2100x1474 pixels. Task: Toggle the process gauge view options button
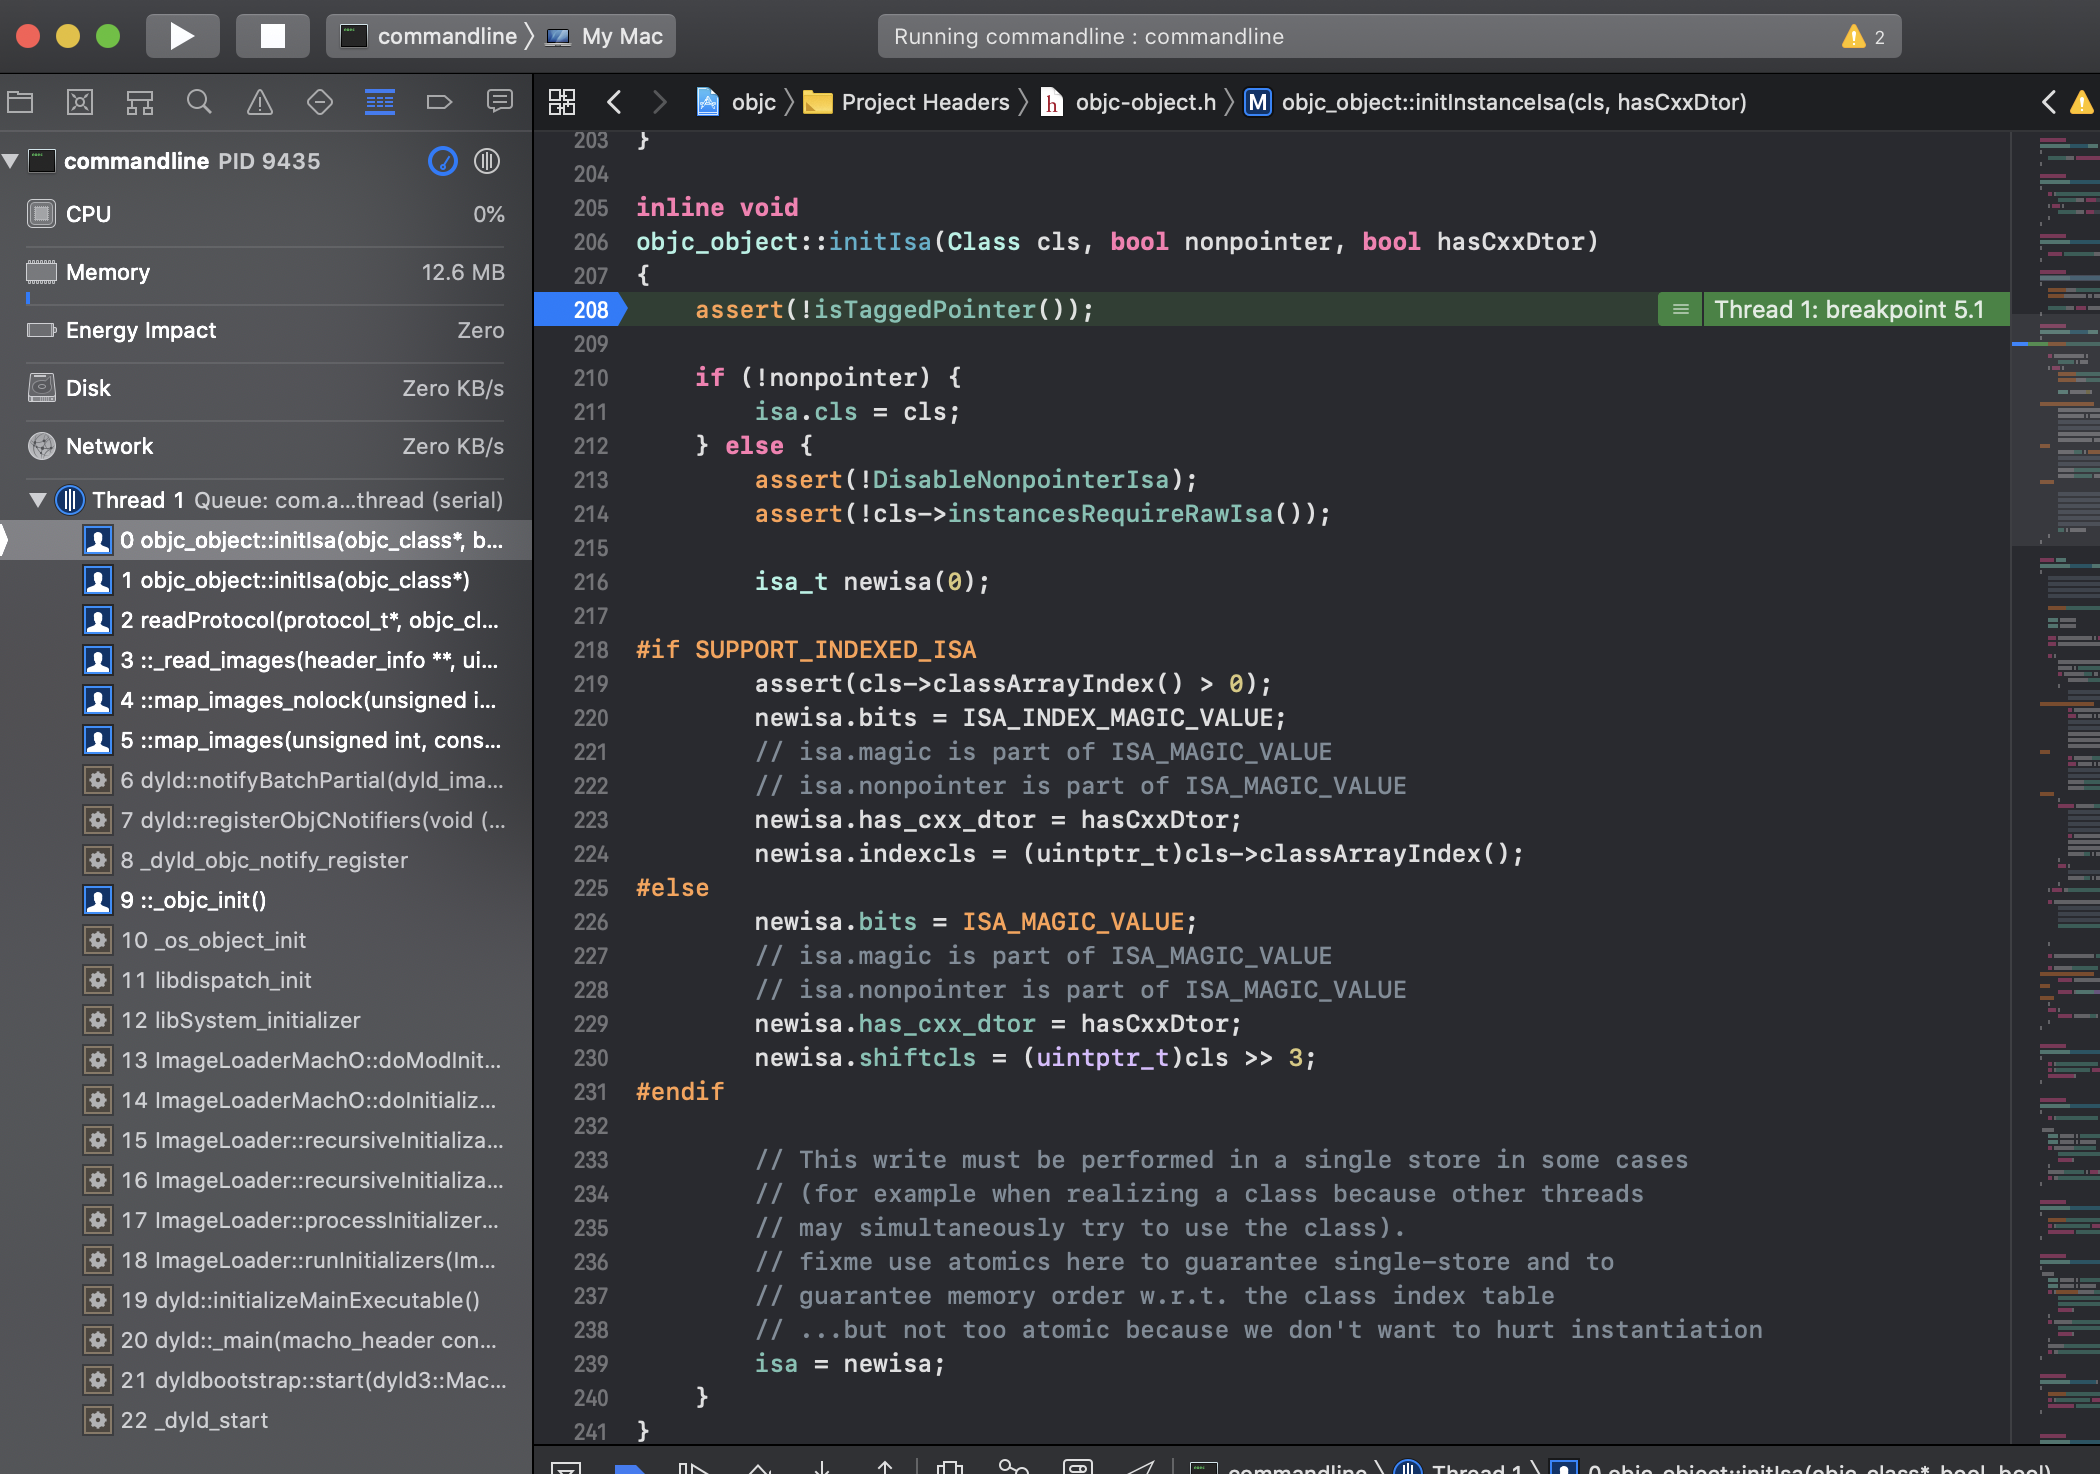tap(442, 161)
